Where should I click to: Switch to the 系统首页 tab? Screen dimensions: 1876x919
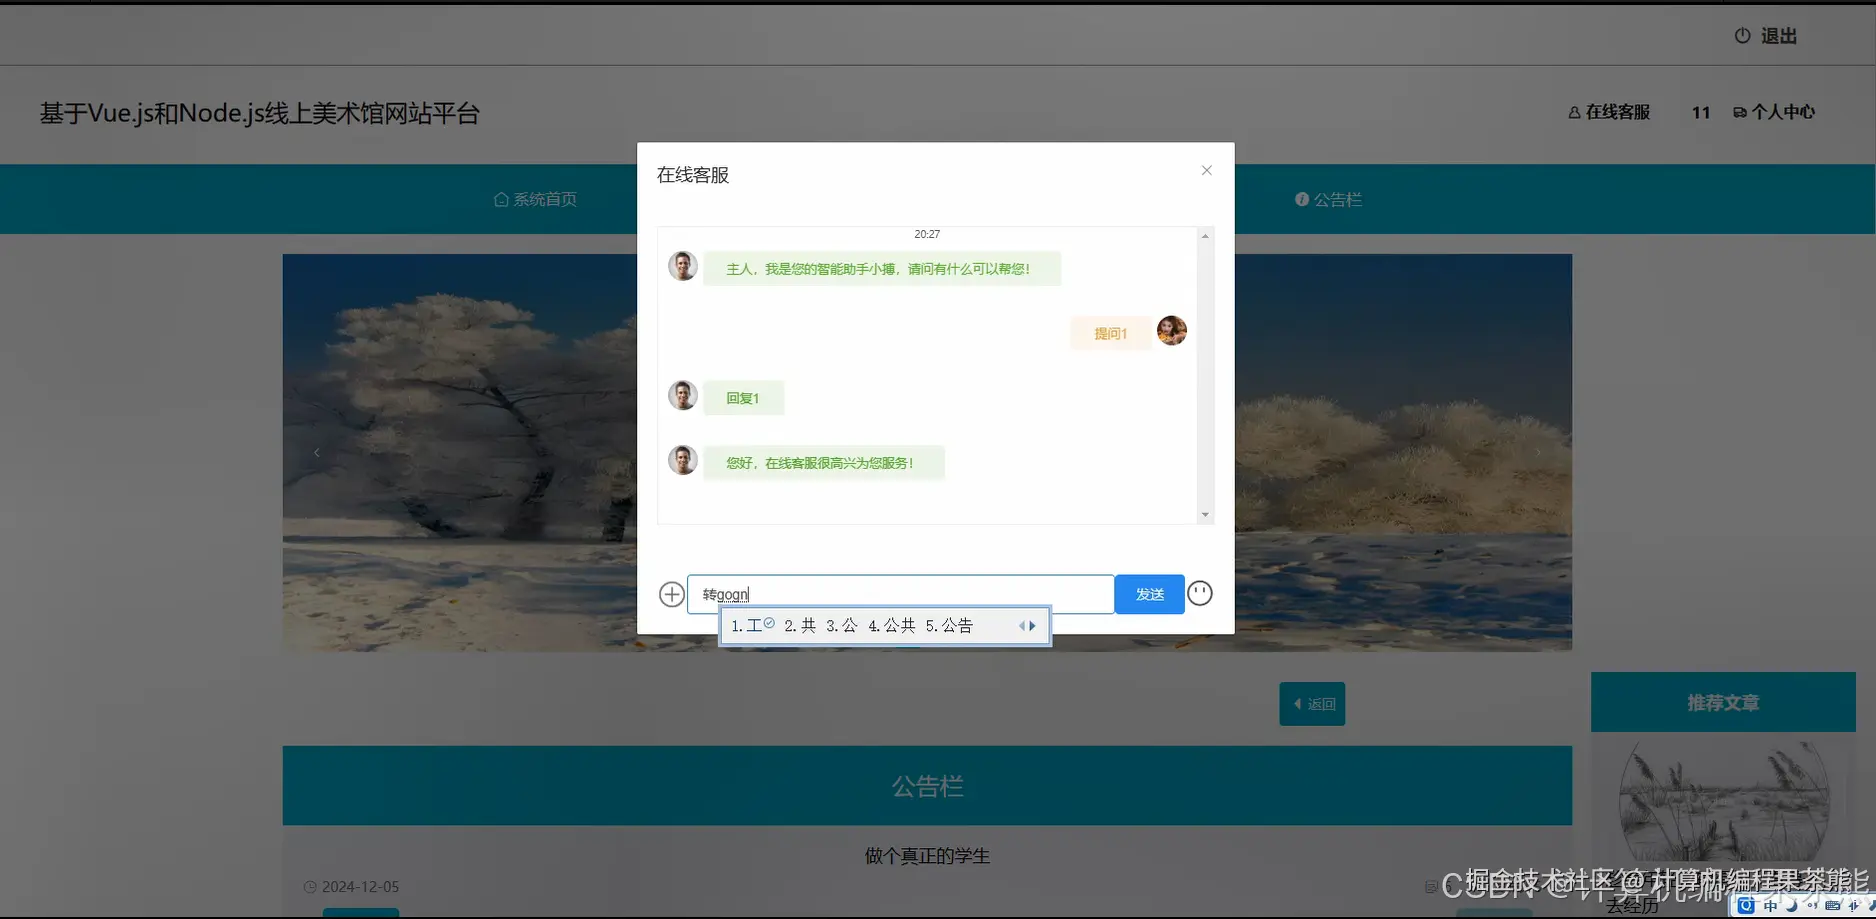pyautogui.click(x=536, y=199)
